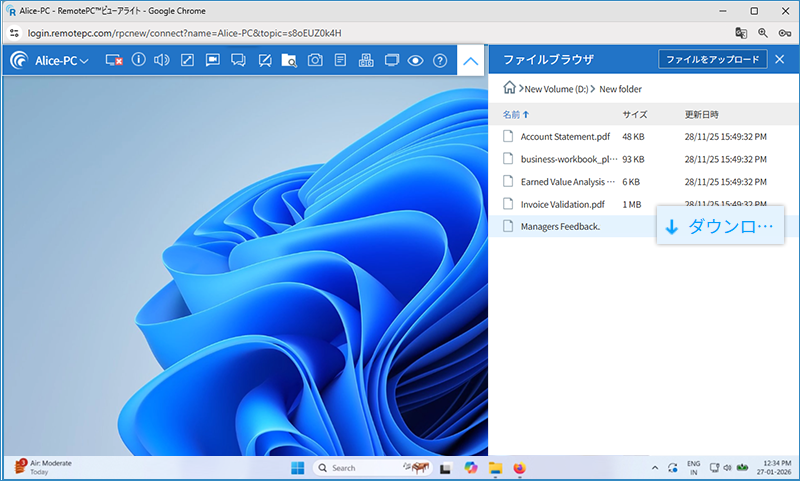Toggle the eye view icon
The image size is (800, 481).
(x=415, y=61)
